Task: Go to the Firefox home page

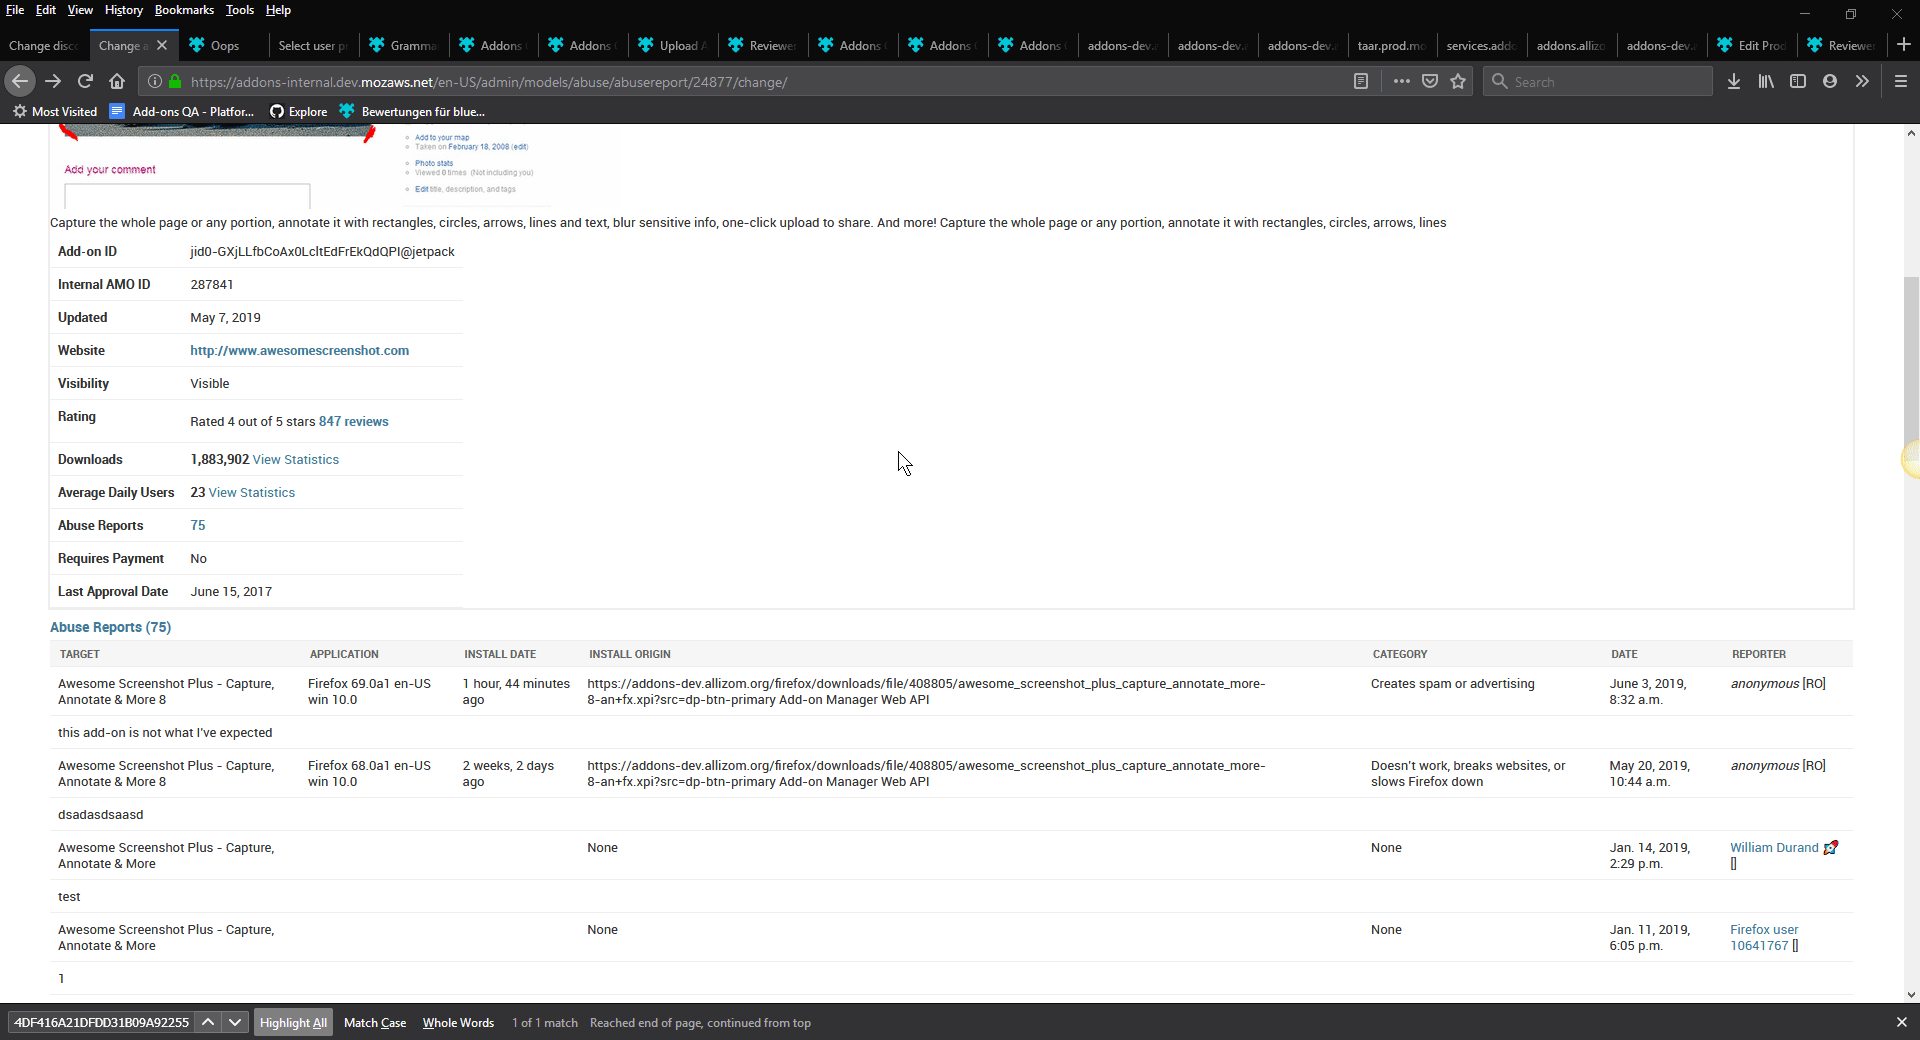Action: (x=117, y=81)
